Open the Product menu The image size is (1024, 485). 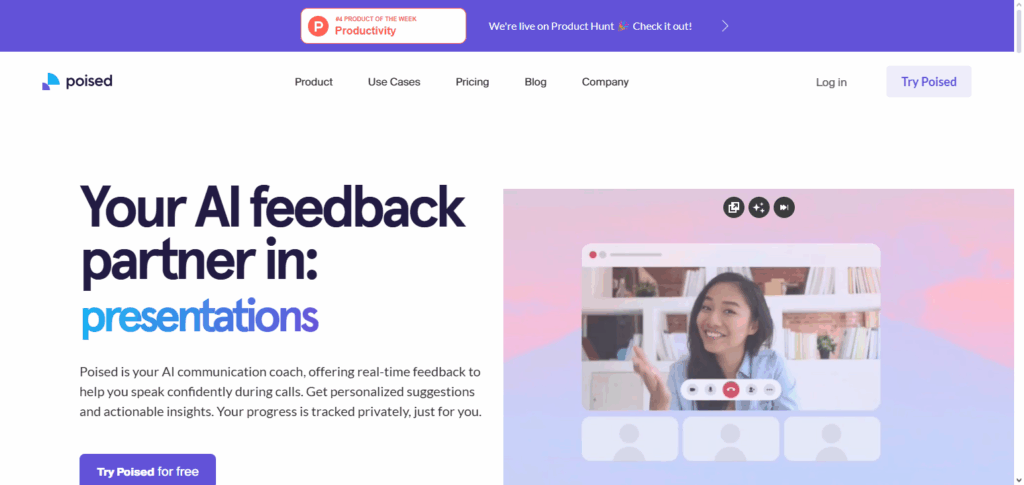click(x=313, y=82)
